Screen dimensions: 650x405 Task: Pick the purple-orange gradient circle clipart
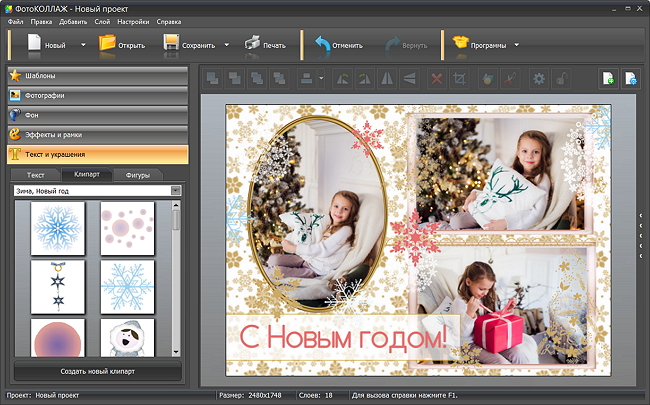tap(58, 337)
